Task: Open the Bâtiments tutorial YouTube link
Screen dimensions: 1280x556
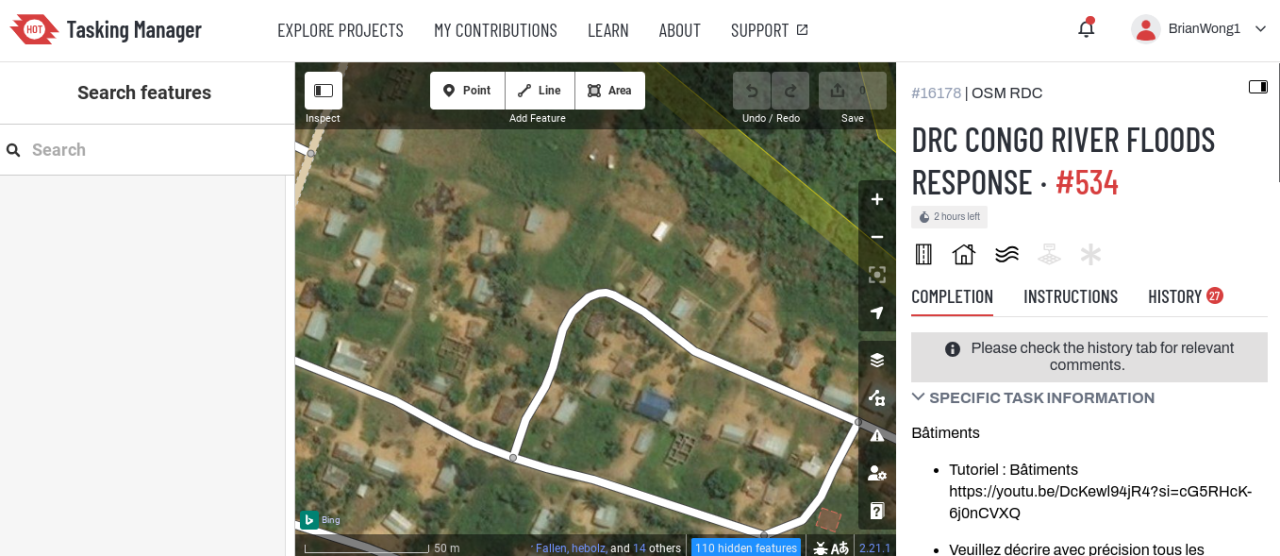Action: pyautogui.click(x=1100, y=502)
